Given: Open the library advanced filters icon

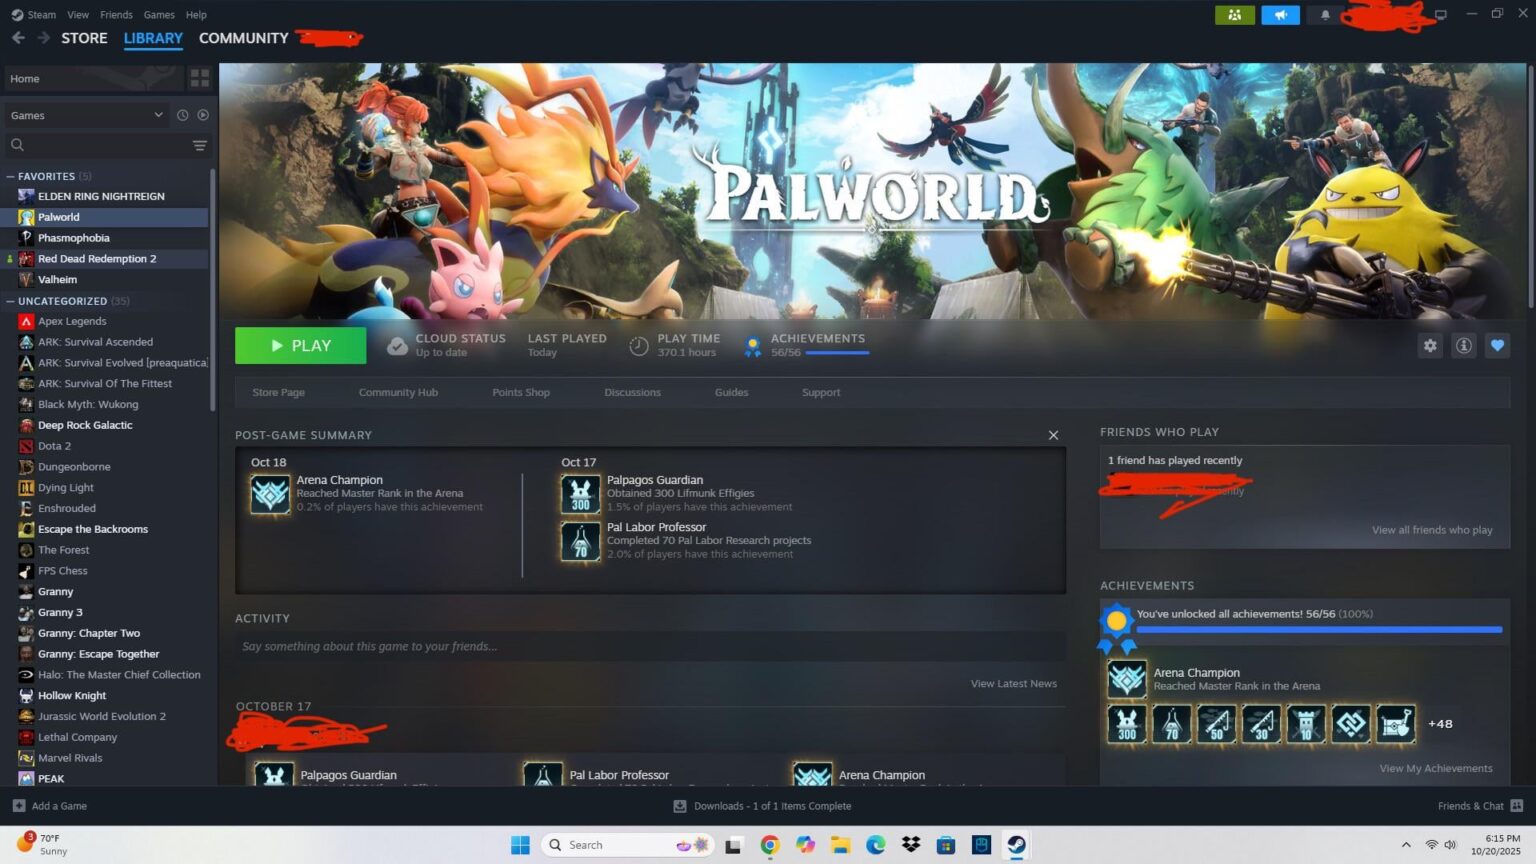Looking at the screenshot, I should (x=200, y=145).
